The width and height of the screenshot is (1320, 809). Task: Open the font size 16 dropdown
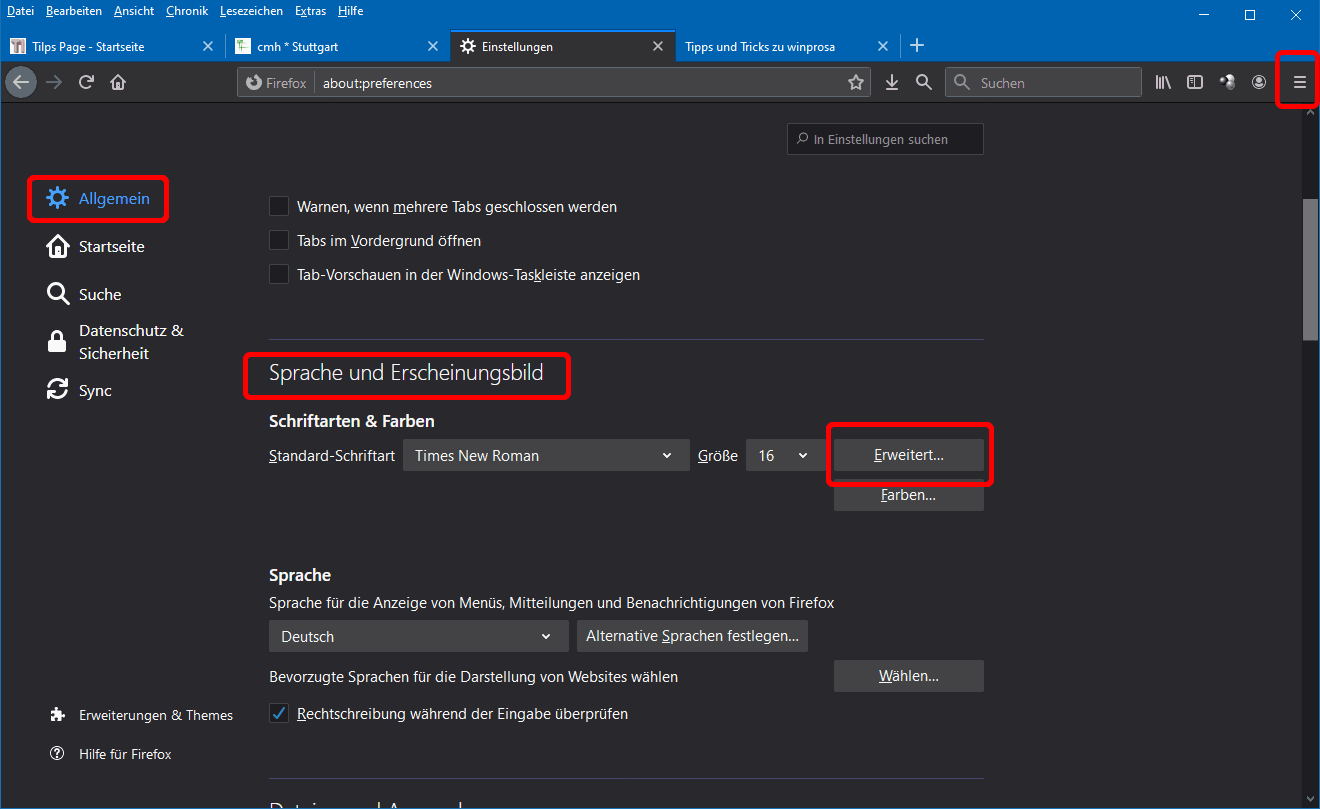pyautogui.click(x=782, y=456)
